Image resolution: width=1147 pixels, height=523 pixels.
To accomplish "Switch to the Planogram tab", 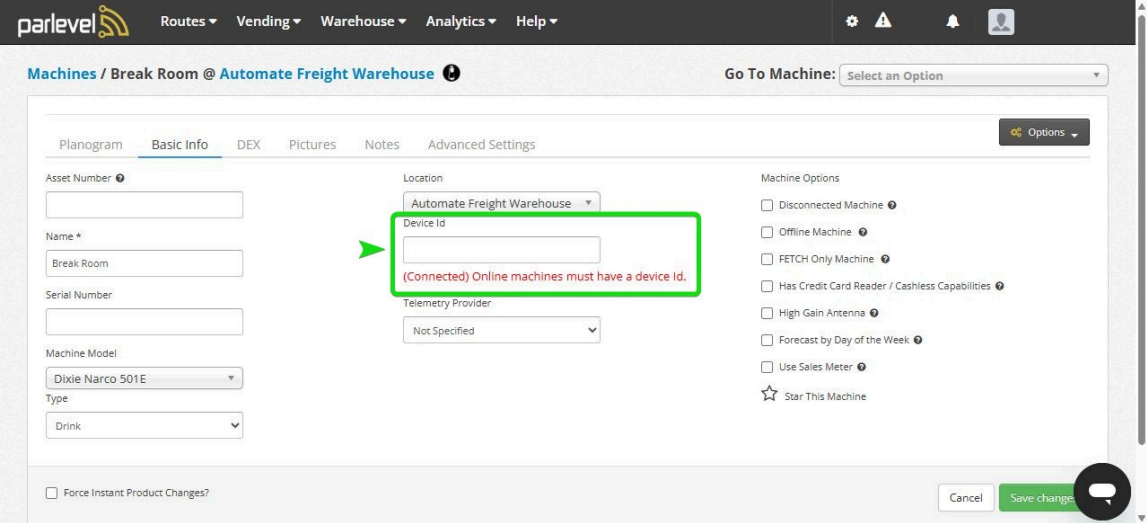I will pos(90,145).
